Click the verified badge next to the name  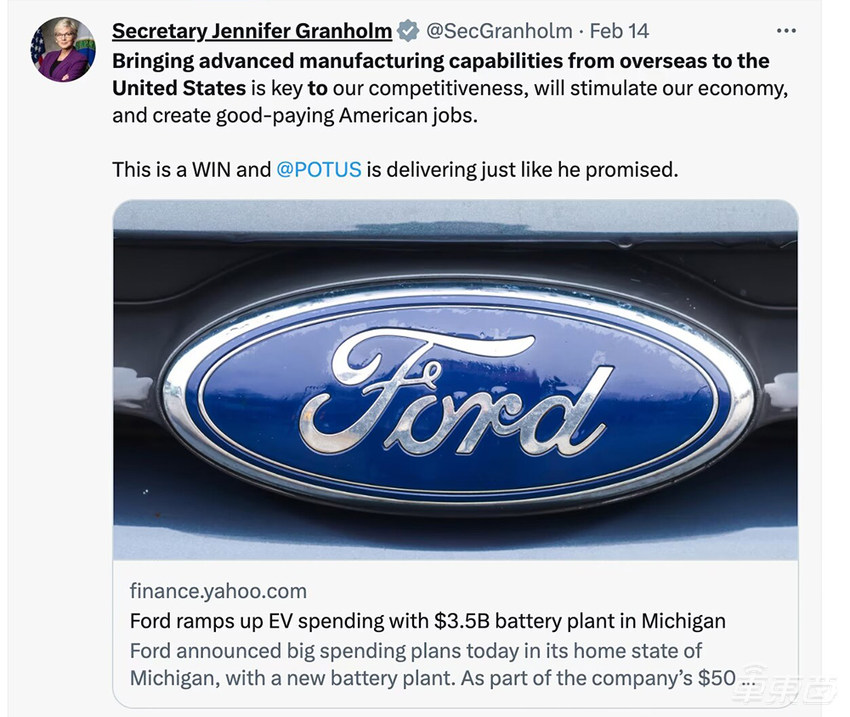408,31
